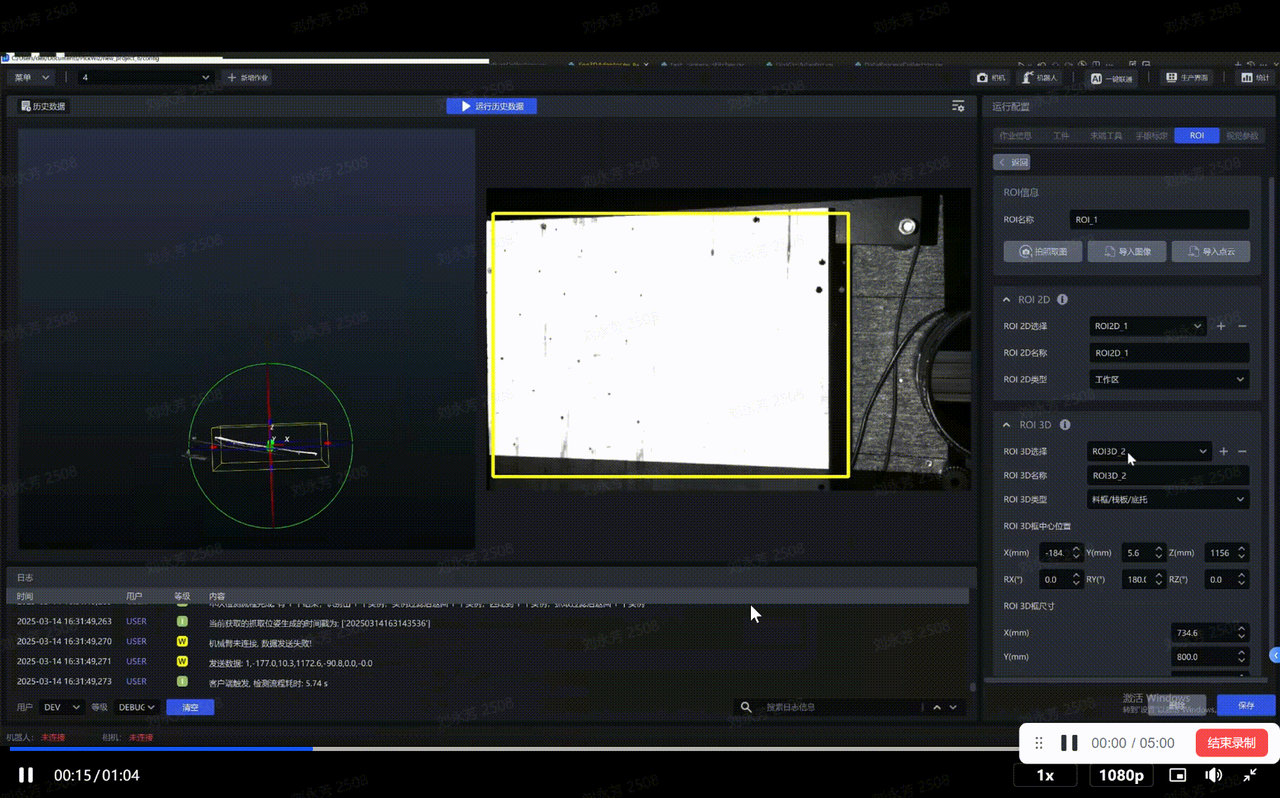The width and height of the screenshot is (1280, 798).
Task: Click the view settings icon above the image
Action: [958, 106]
